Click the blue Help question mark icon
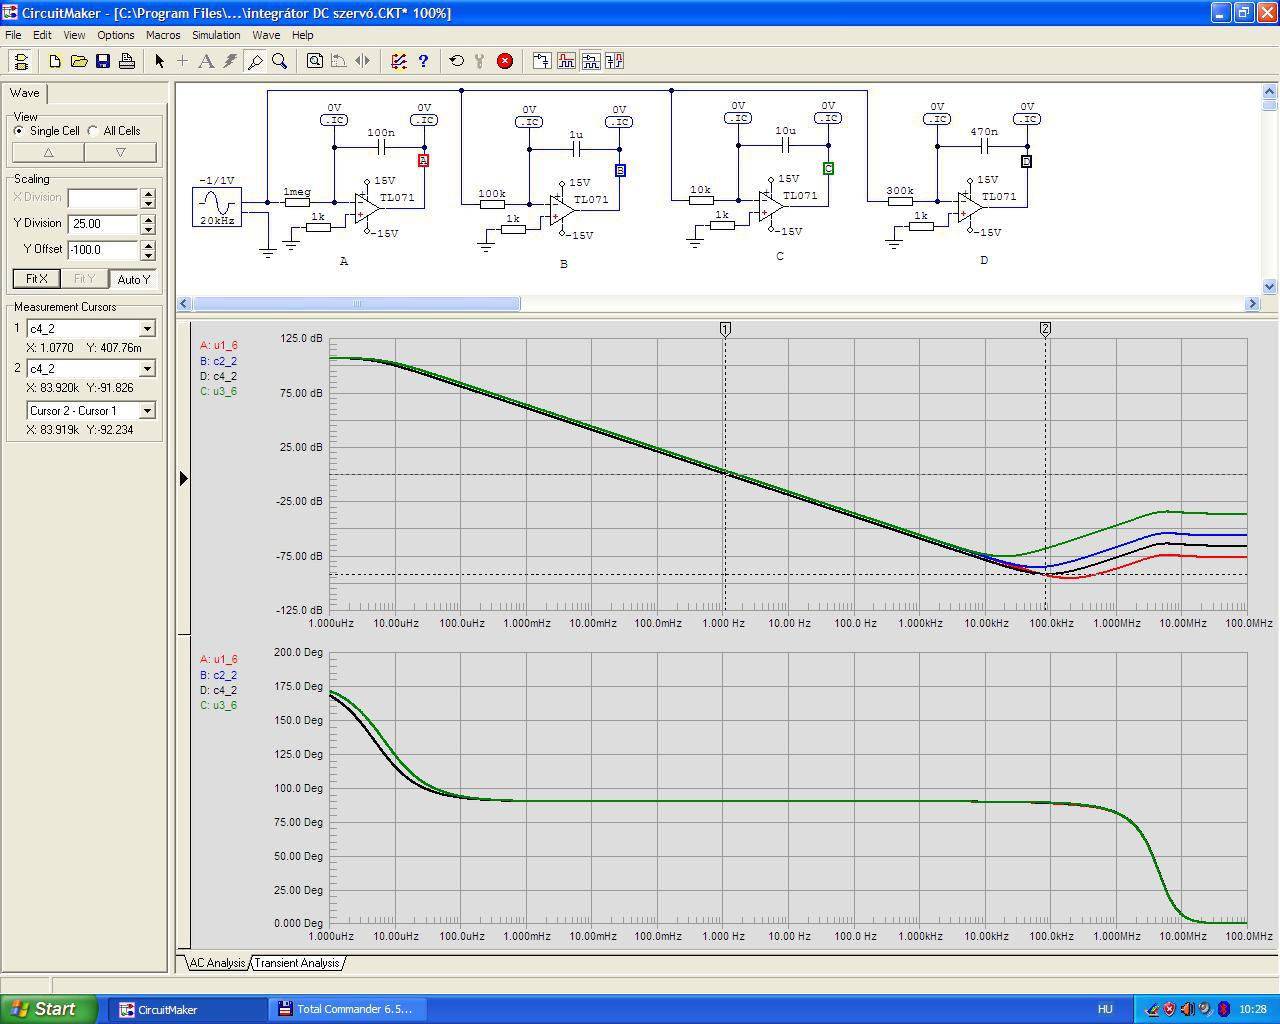1280x1024 pixels. click(423, 61)
